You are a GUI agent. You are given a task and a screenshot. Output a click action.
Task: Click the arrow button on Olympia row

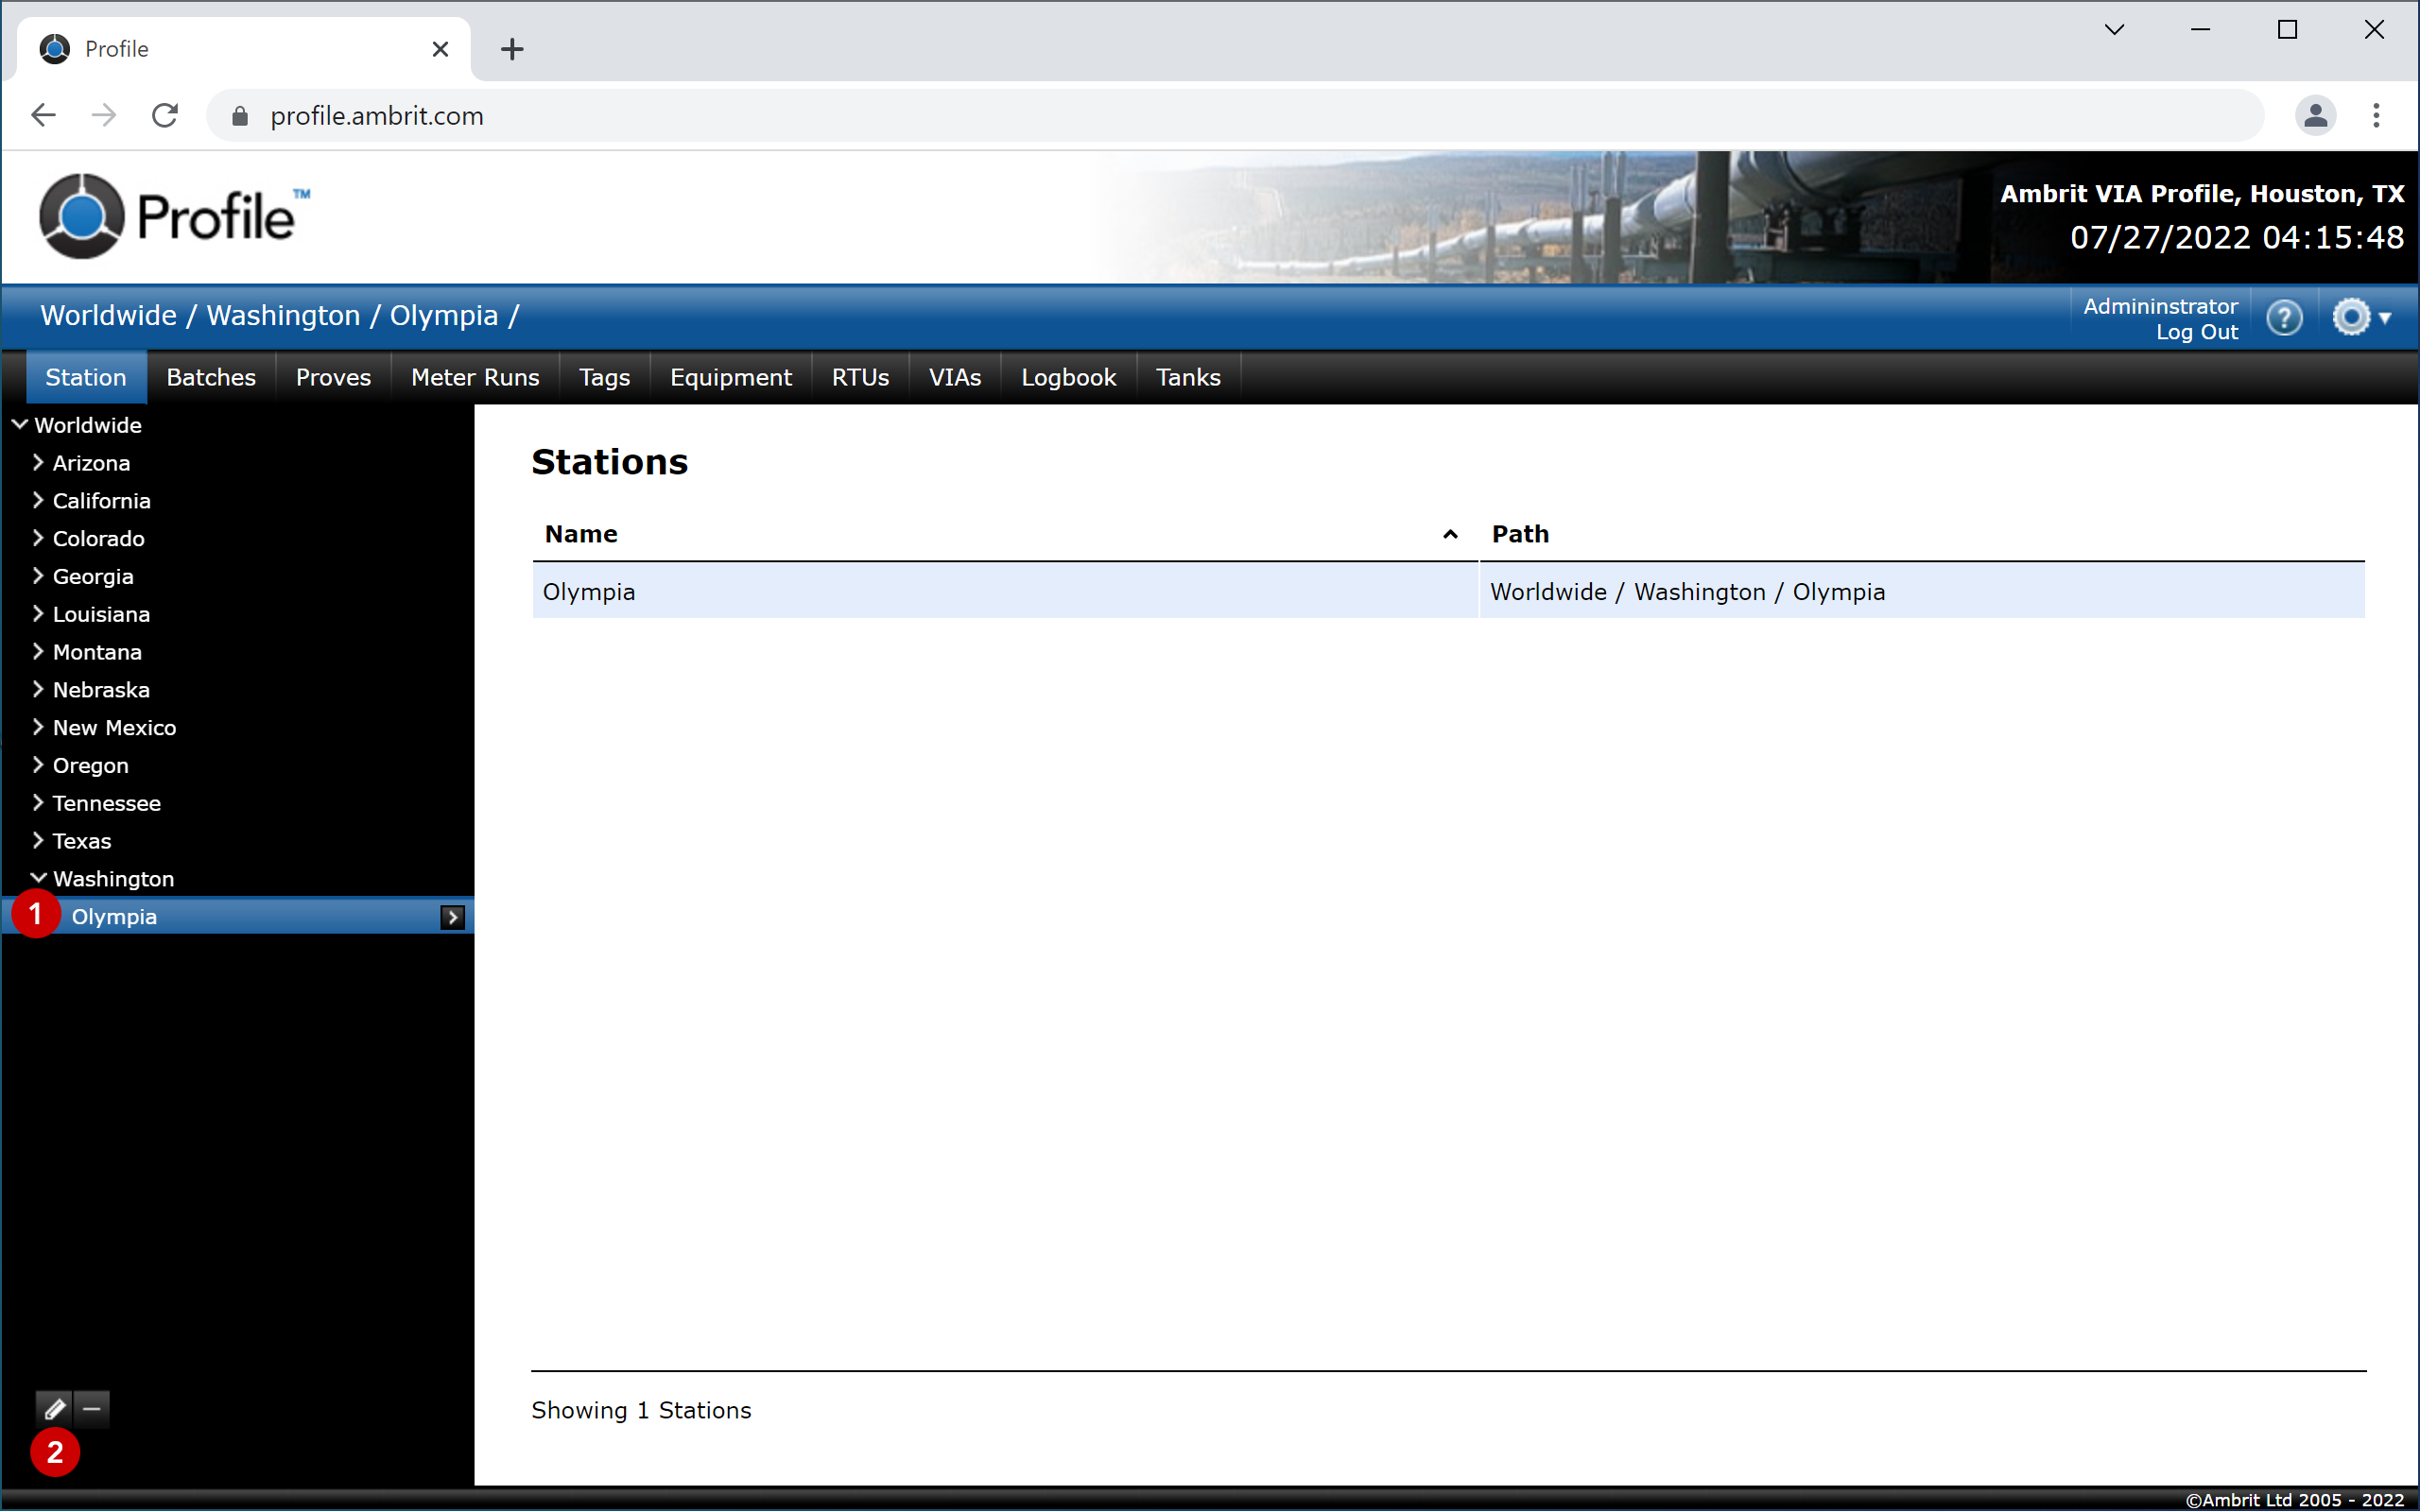pos(452,917)
